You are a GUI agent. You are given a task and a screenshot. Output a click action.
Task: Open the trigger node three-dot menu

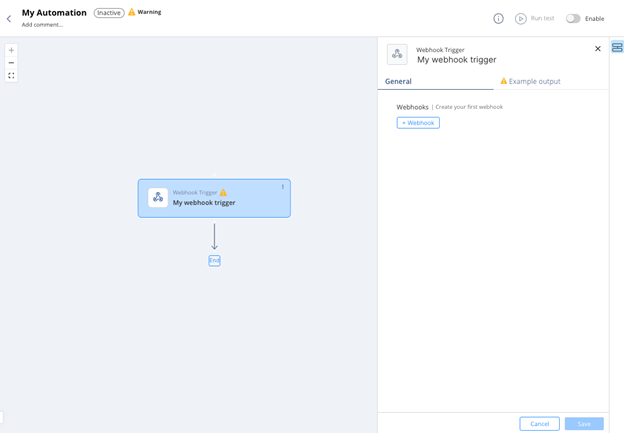(x=283, y=187)
